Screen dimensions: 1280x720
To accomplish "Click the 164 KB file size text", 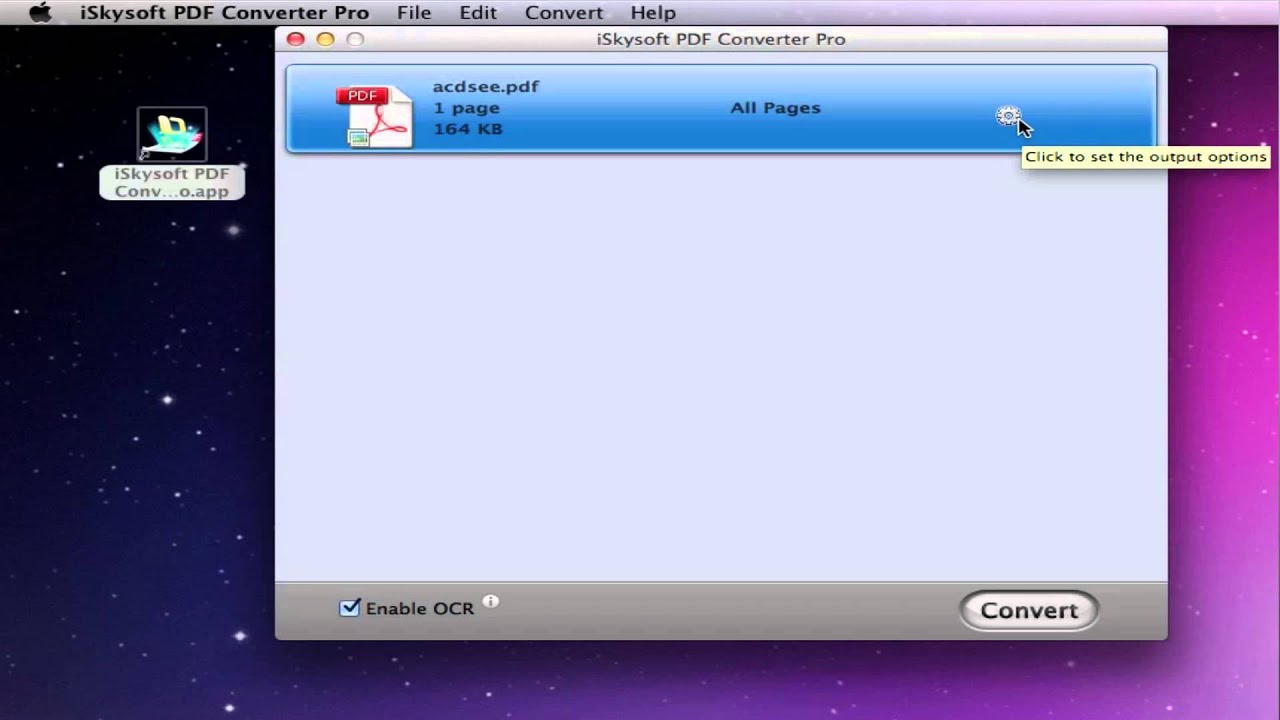I will click(x=467, y=129).
